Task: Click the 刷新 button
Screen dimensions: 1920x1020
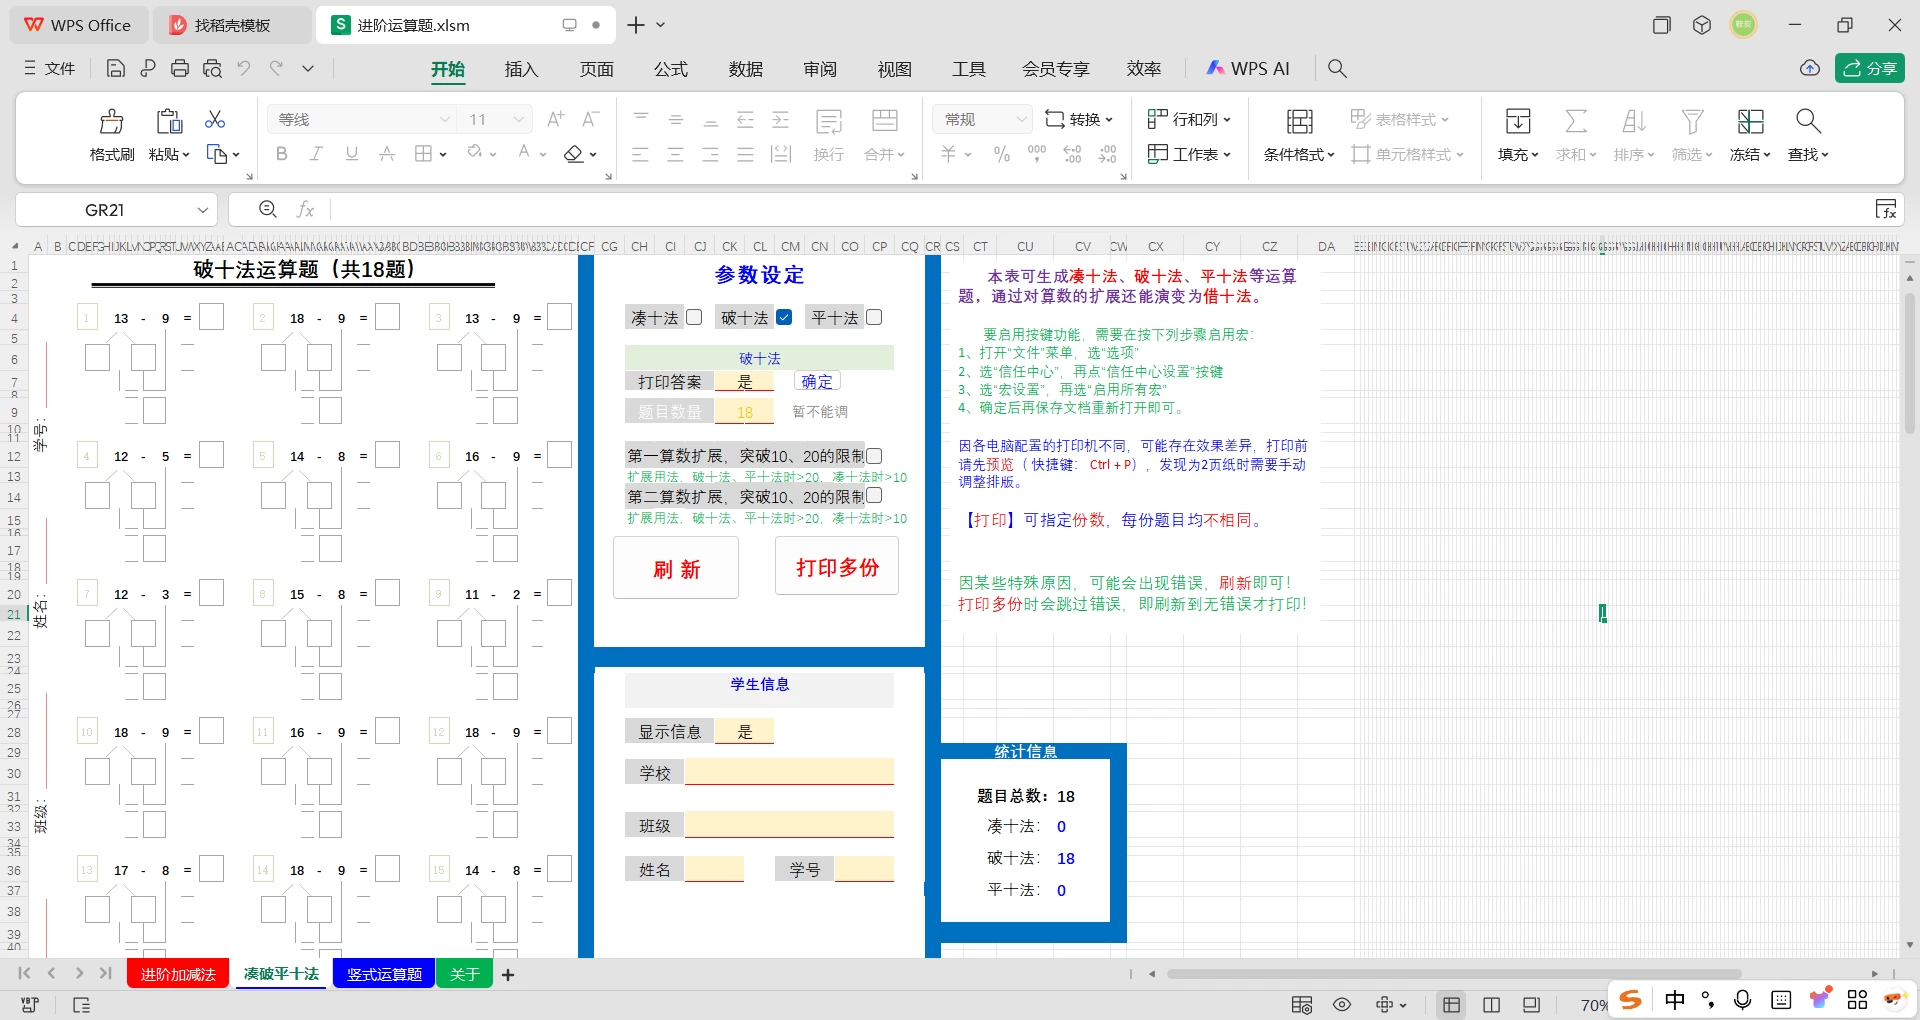Action: [x=676, y=568]
